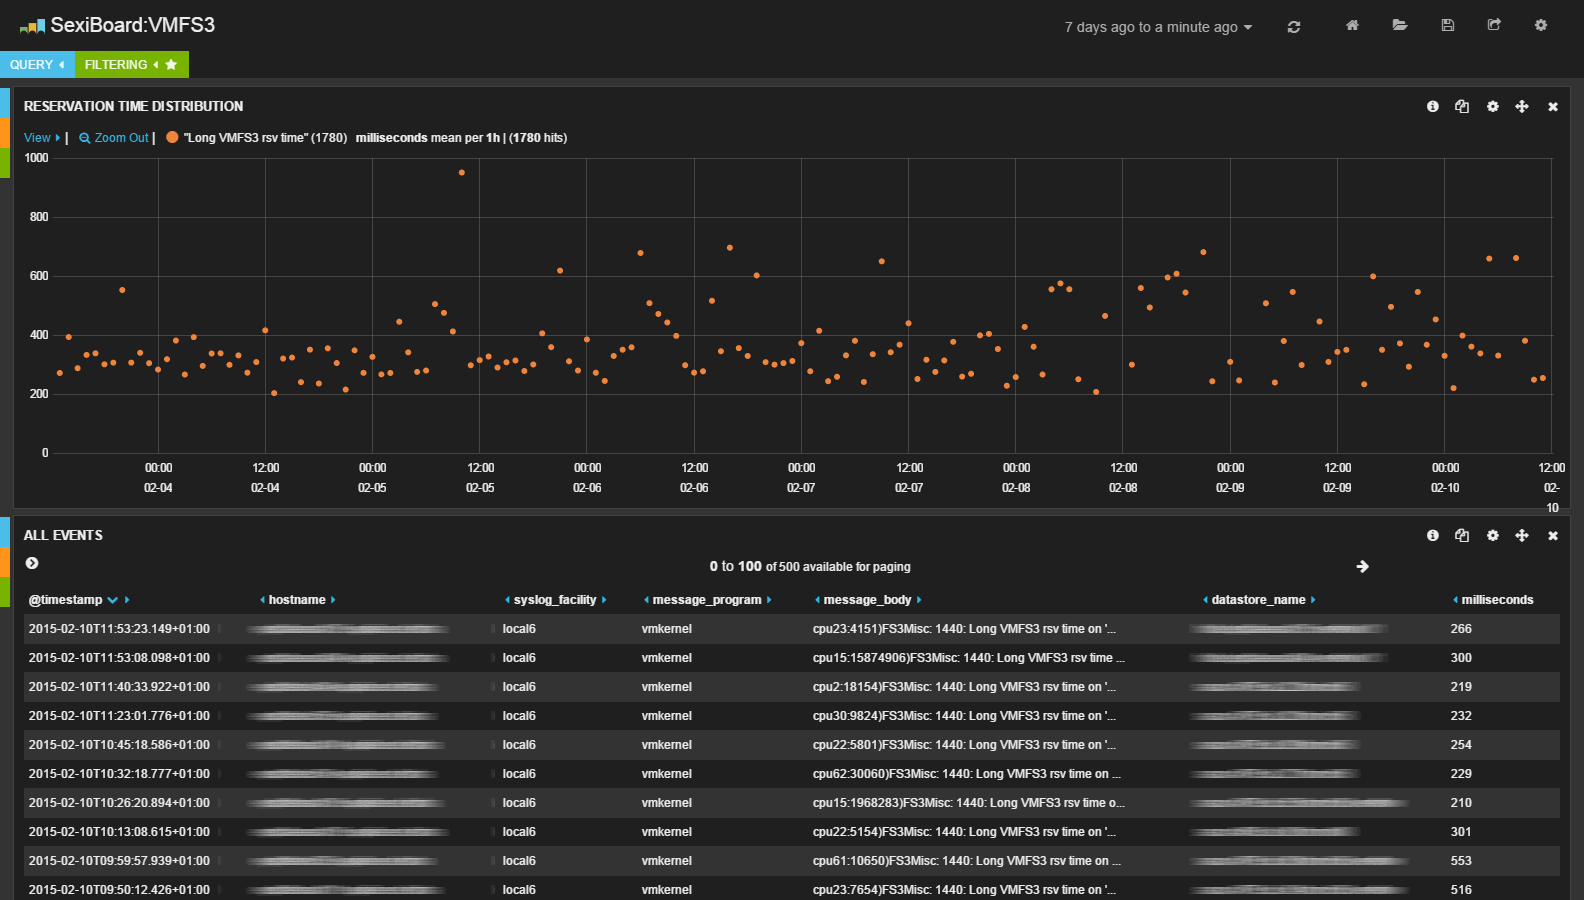Click the message_program column header
This screenshot has width=1584, height=900.
[707, 600]
